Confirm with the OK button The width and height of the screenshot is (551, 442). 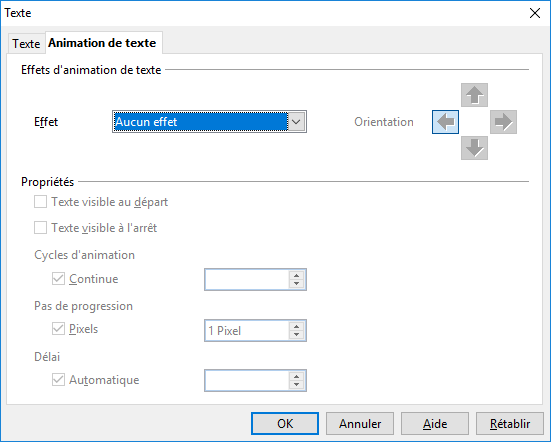285,424
